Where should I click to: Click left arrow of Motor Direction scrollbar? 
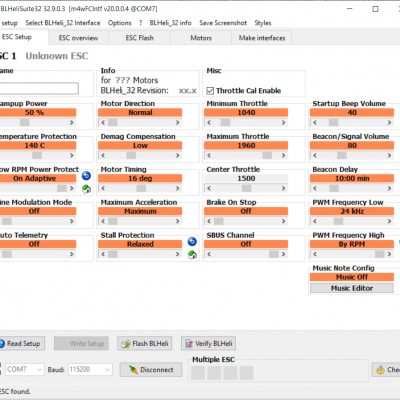click(103, 123)
